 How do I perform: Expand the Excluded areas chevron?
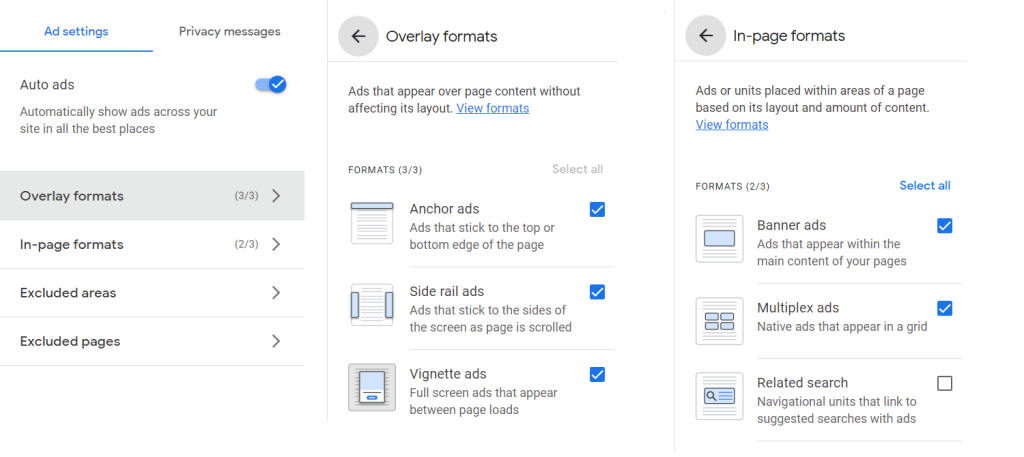(276, 292)
